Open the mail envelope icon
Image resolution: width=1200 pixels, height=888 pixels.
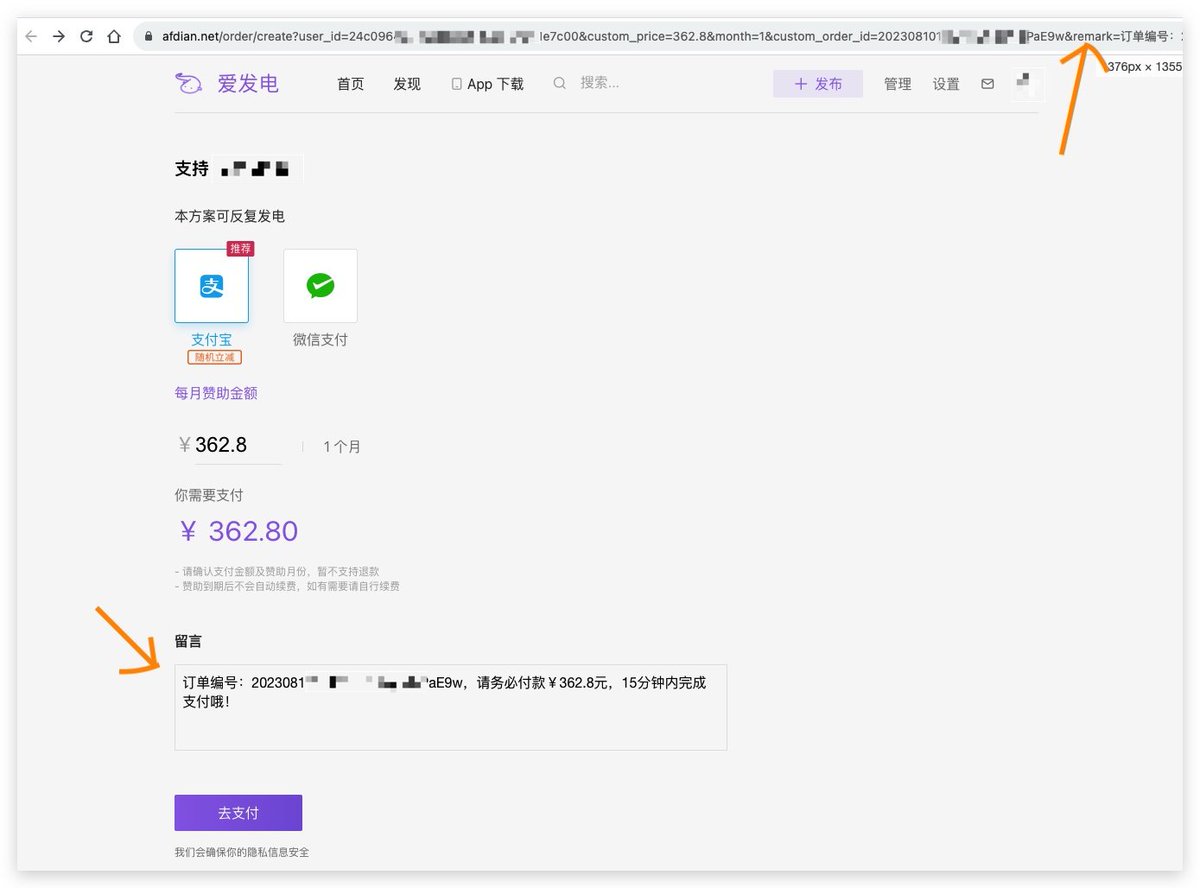tap(987, 84)
